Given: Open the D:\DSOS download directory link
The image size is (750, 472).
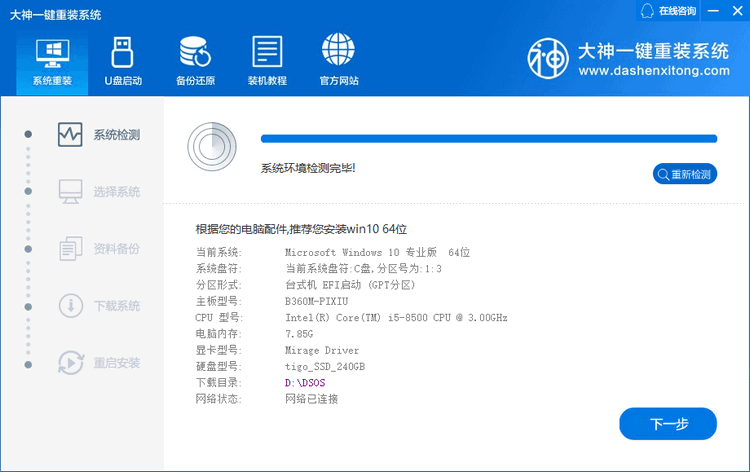Looking at the screenshot, I should tap(305, 383).
